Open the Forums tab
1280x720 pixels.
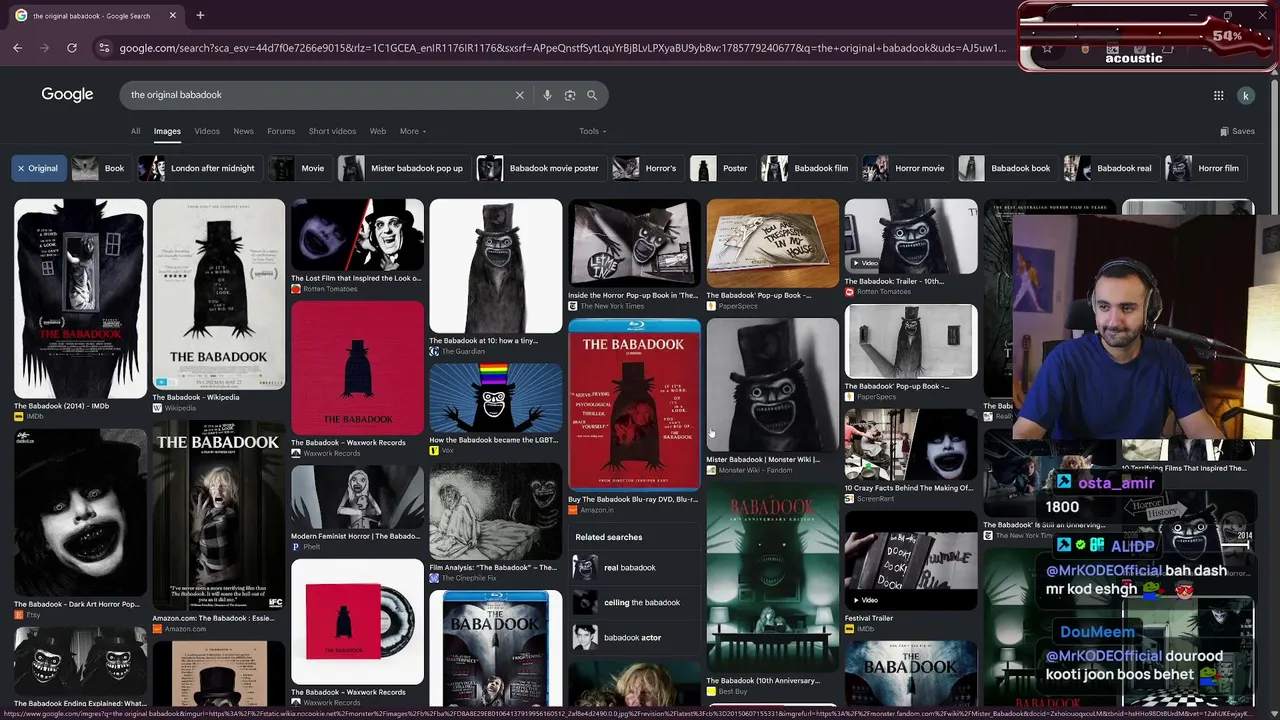click(281, 131)
